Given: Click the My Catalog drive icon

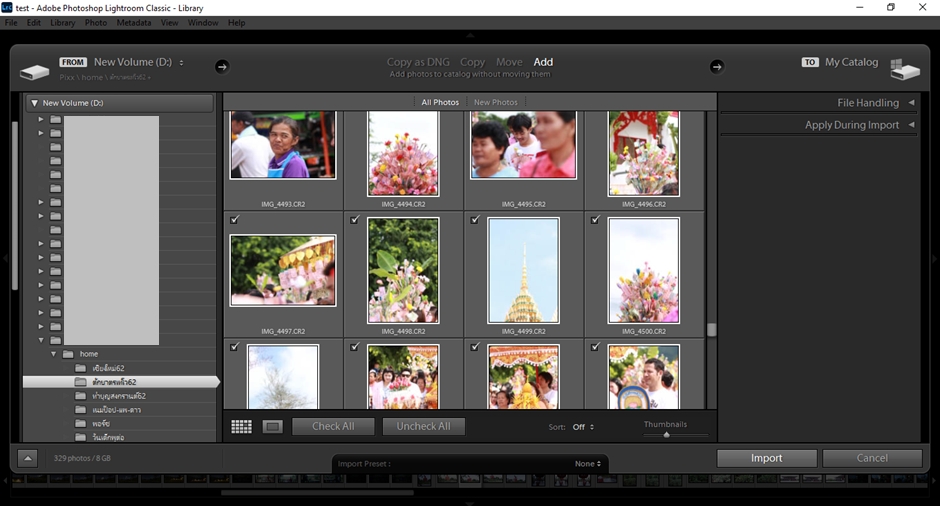Looking at the screenshot, I should 905,70.
